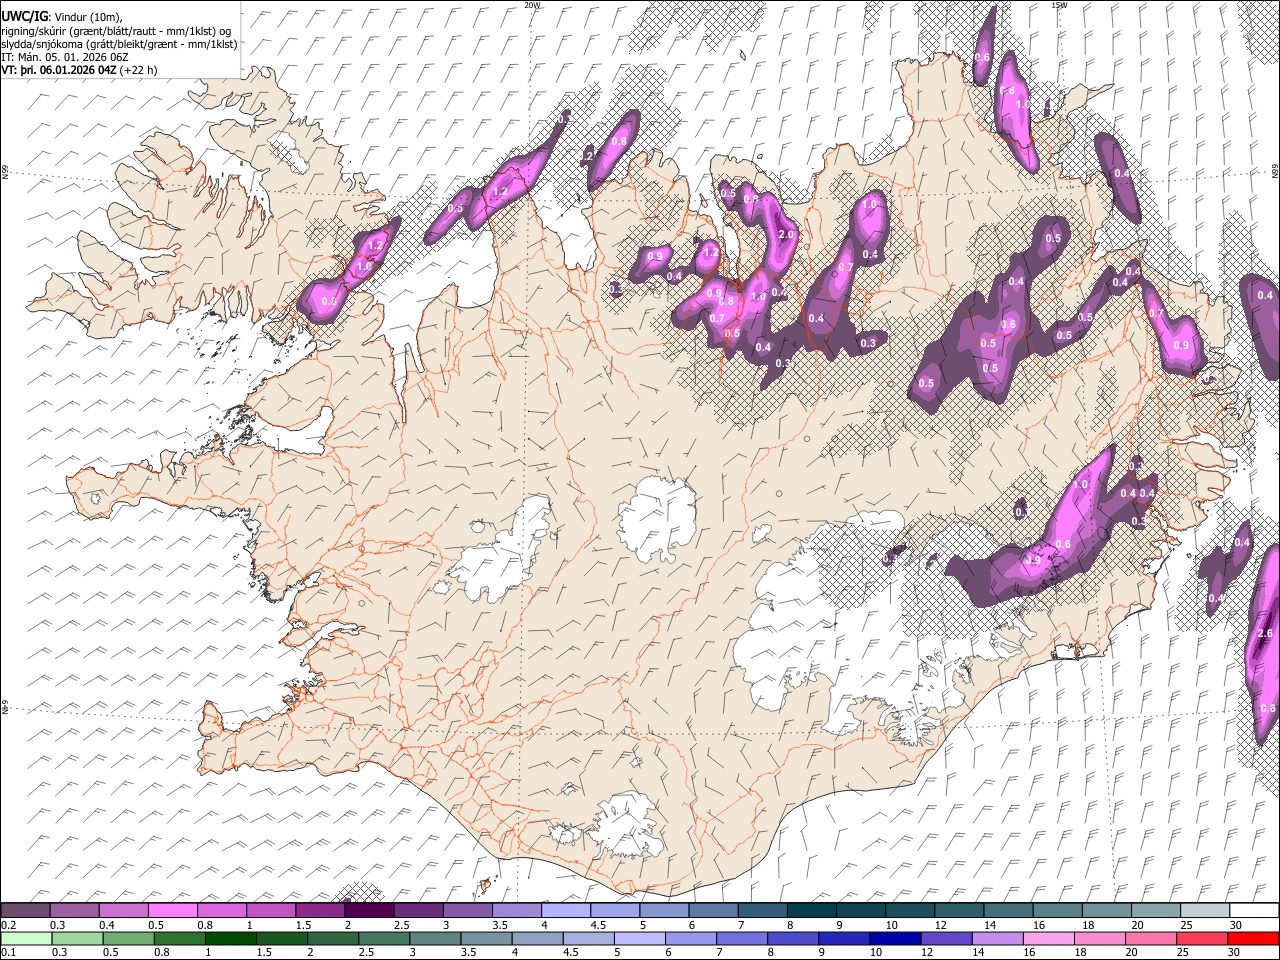Click the "0.1" label in lower legend
Screen dimensions: 1280x960
coord(8,952)
